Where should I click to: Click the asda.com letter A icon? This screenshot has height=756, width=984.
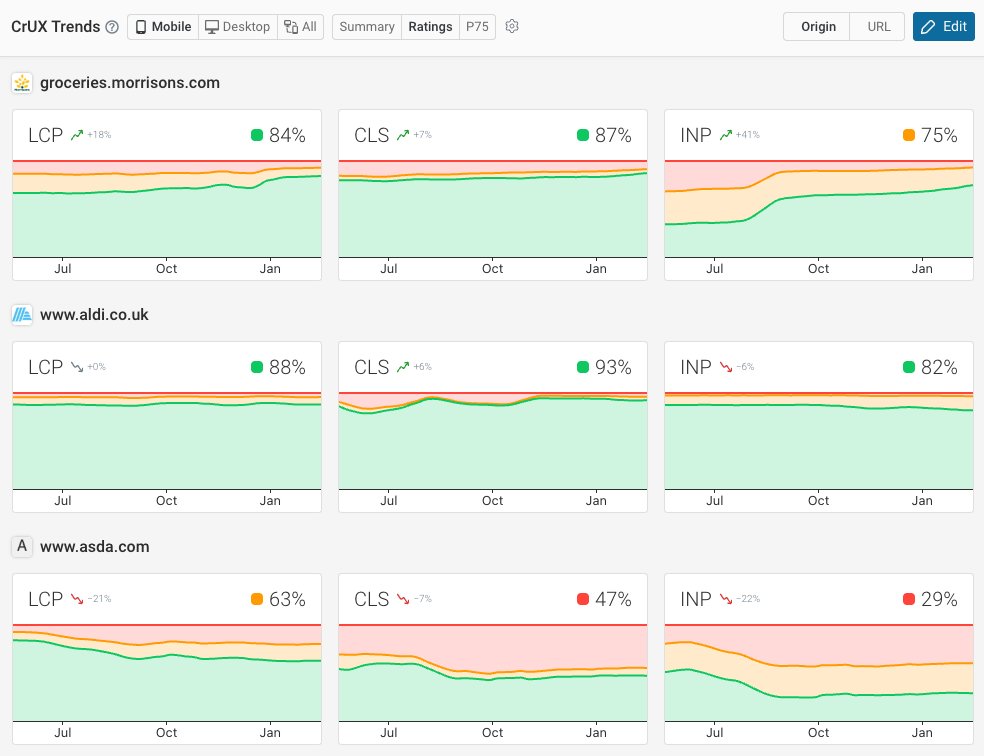[x=21, y=546]
